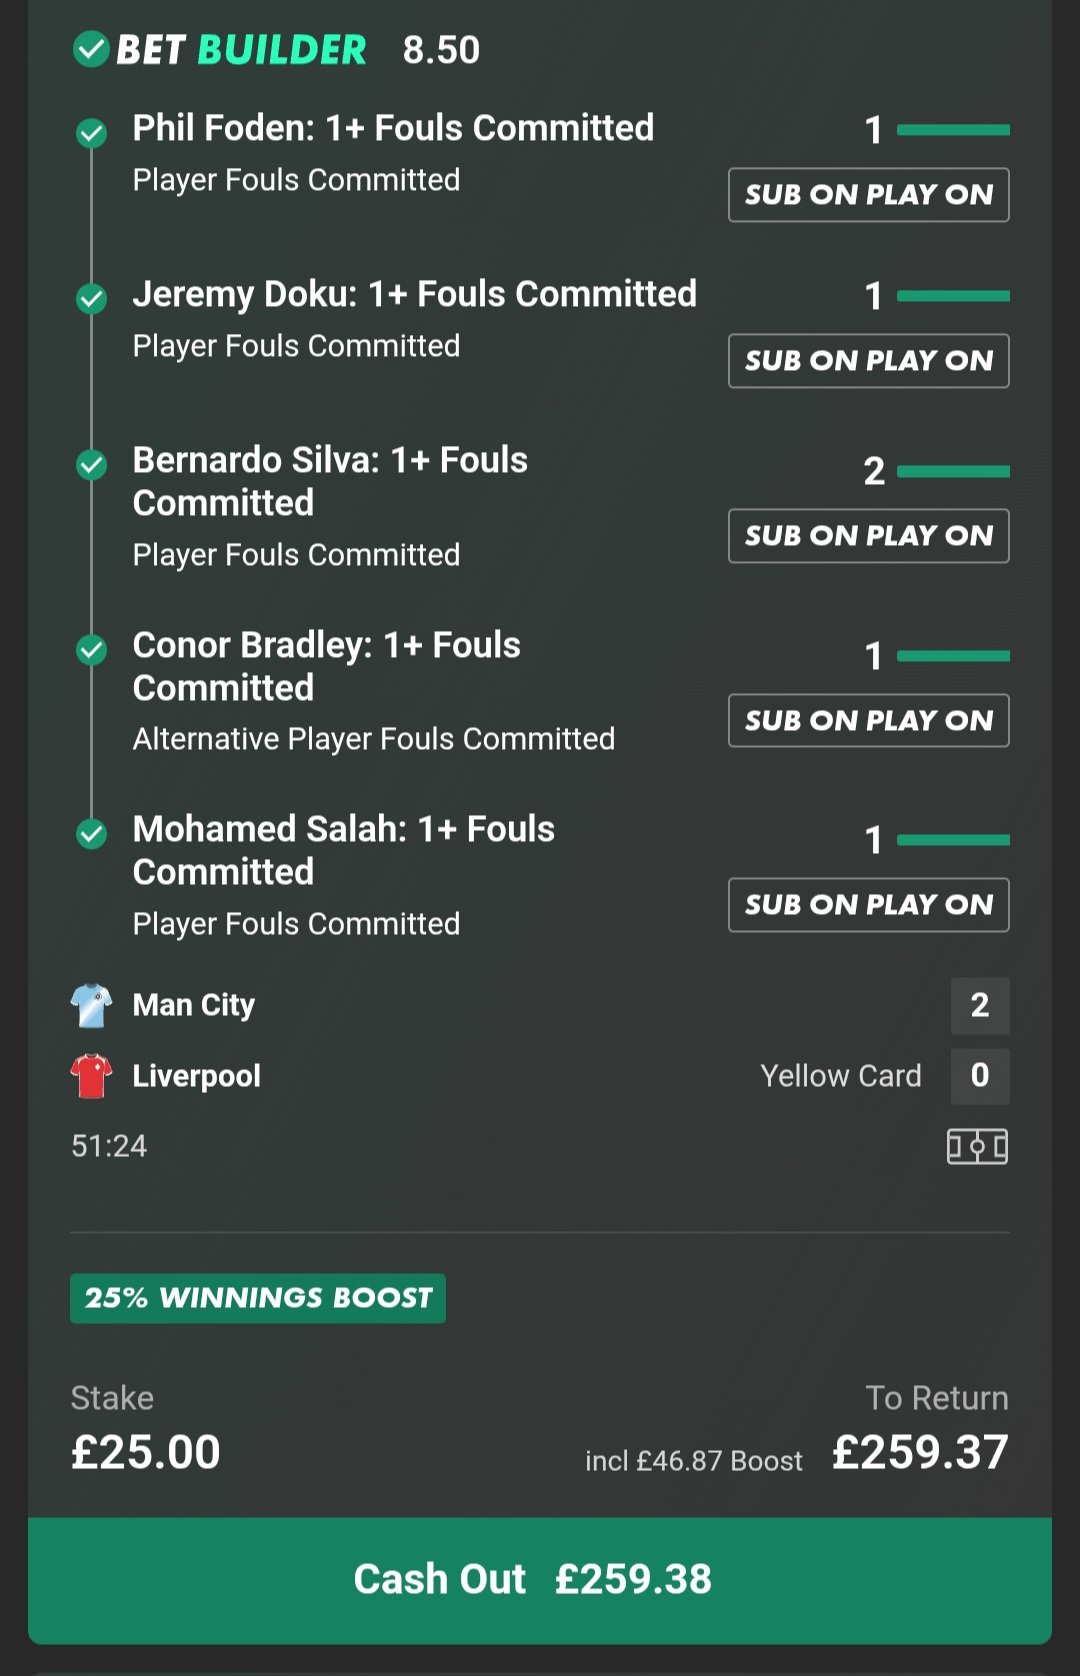Image resolution: width=1080 pixels, height=1676 pixels.
Task: Tap the Man City score box
Action: point(979,1005)
